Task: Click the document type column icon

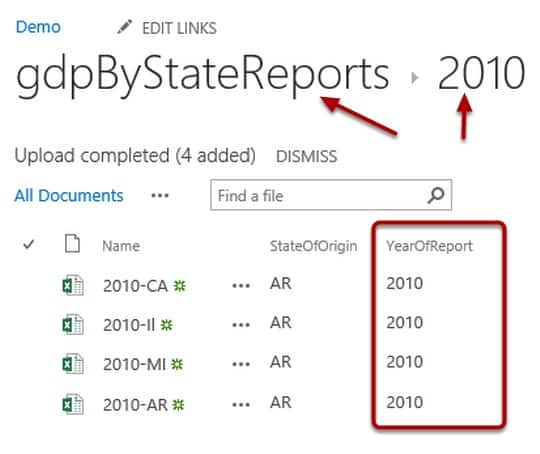Action: click(72, 244)
